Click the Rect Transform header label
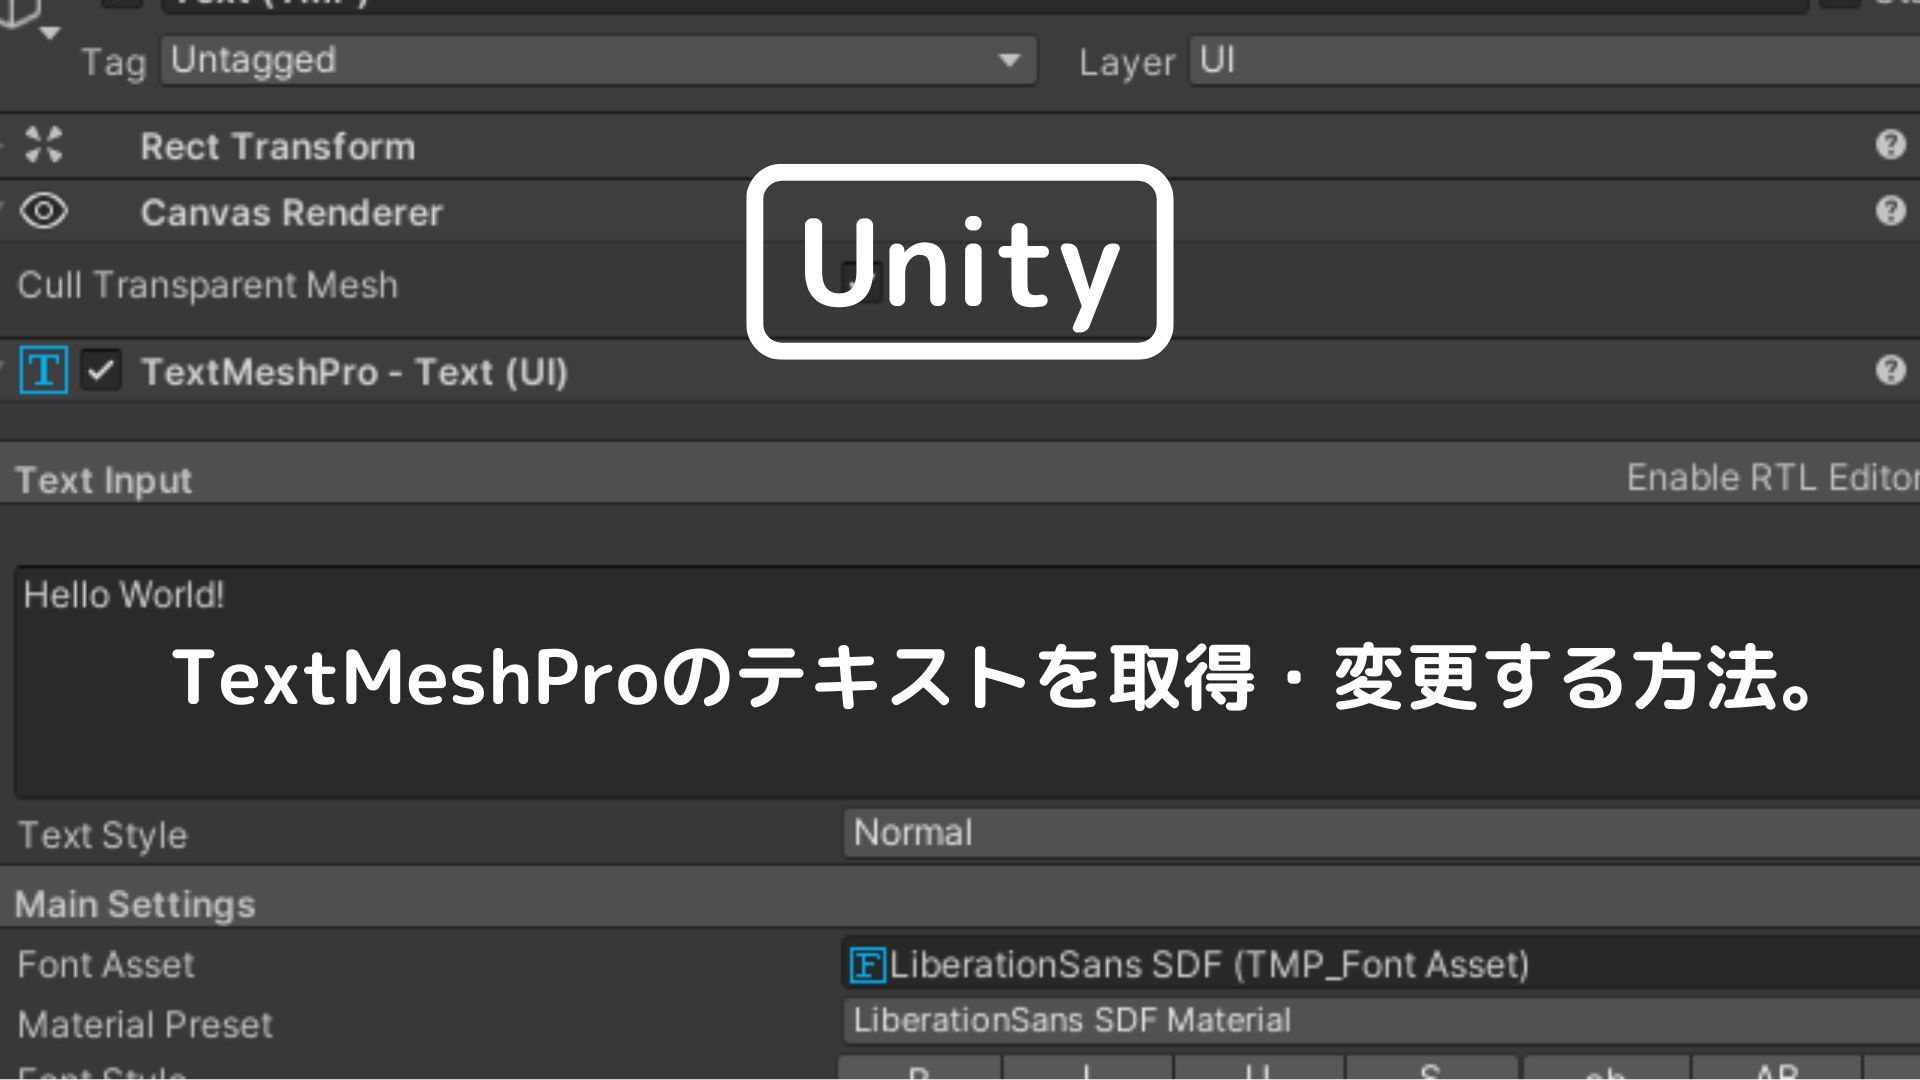 [277, 147]
